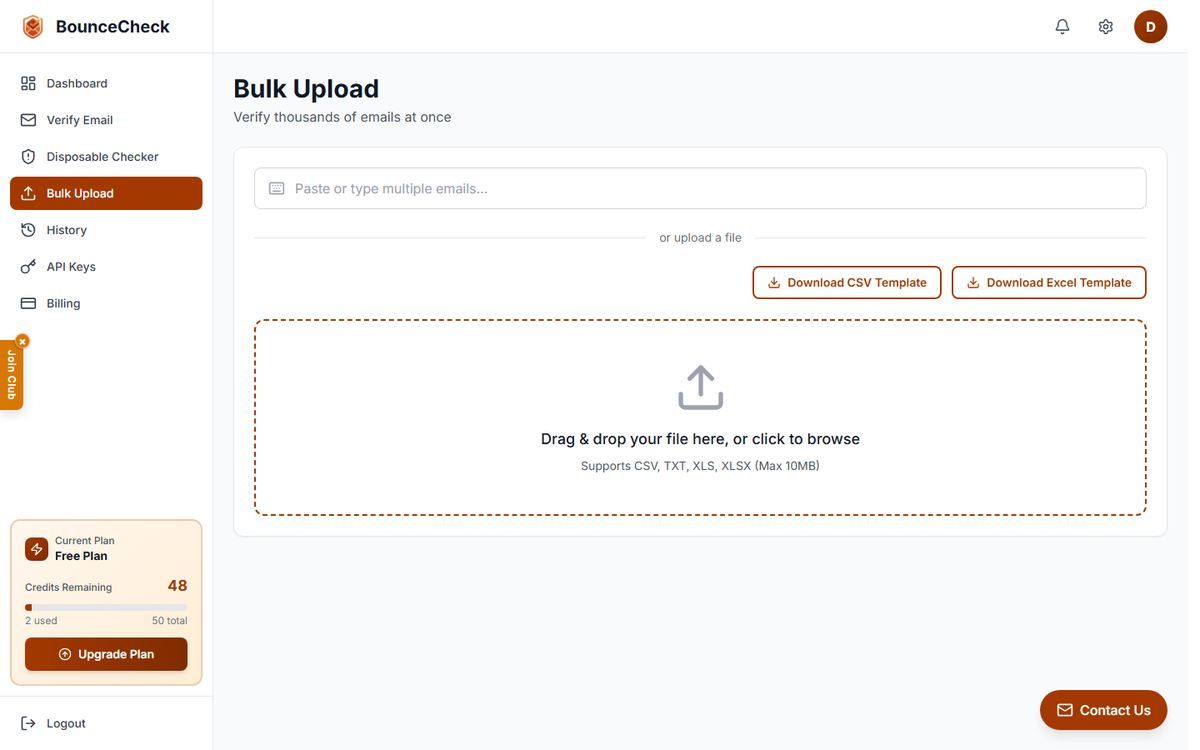Viewport: 1200px width, 750px height.
Task: Open notifications bell icon
Action: 1062,27
